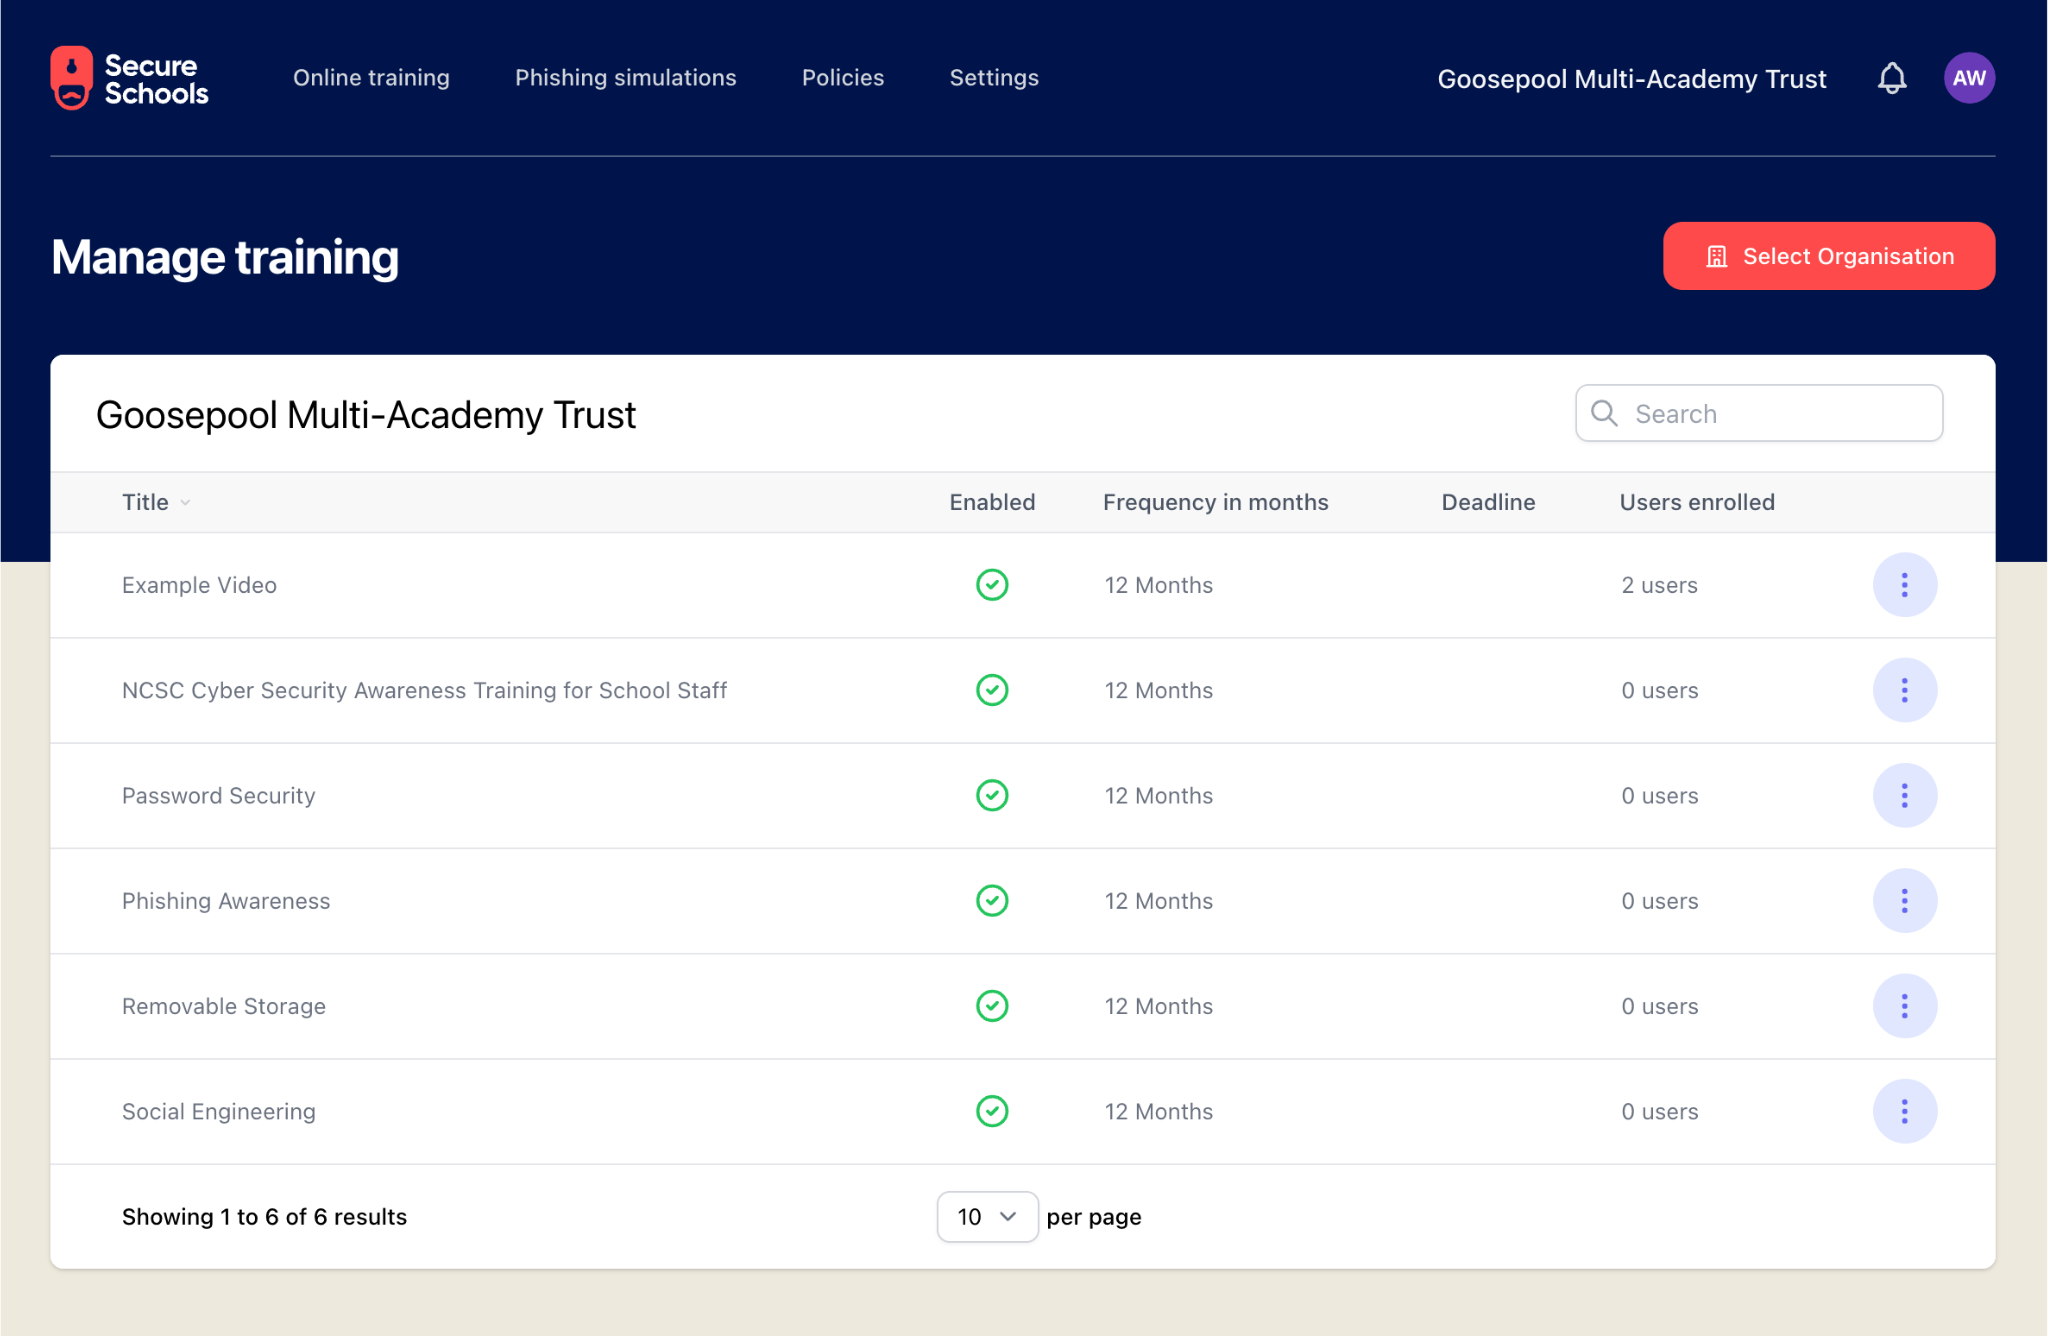
Task: Click the Users enrolled column header
Action: click(x=1697, y=502)
